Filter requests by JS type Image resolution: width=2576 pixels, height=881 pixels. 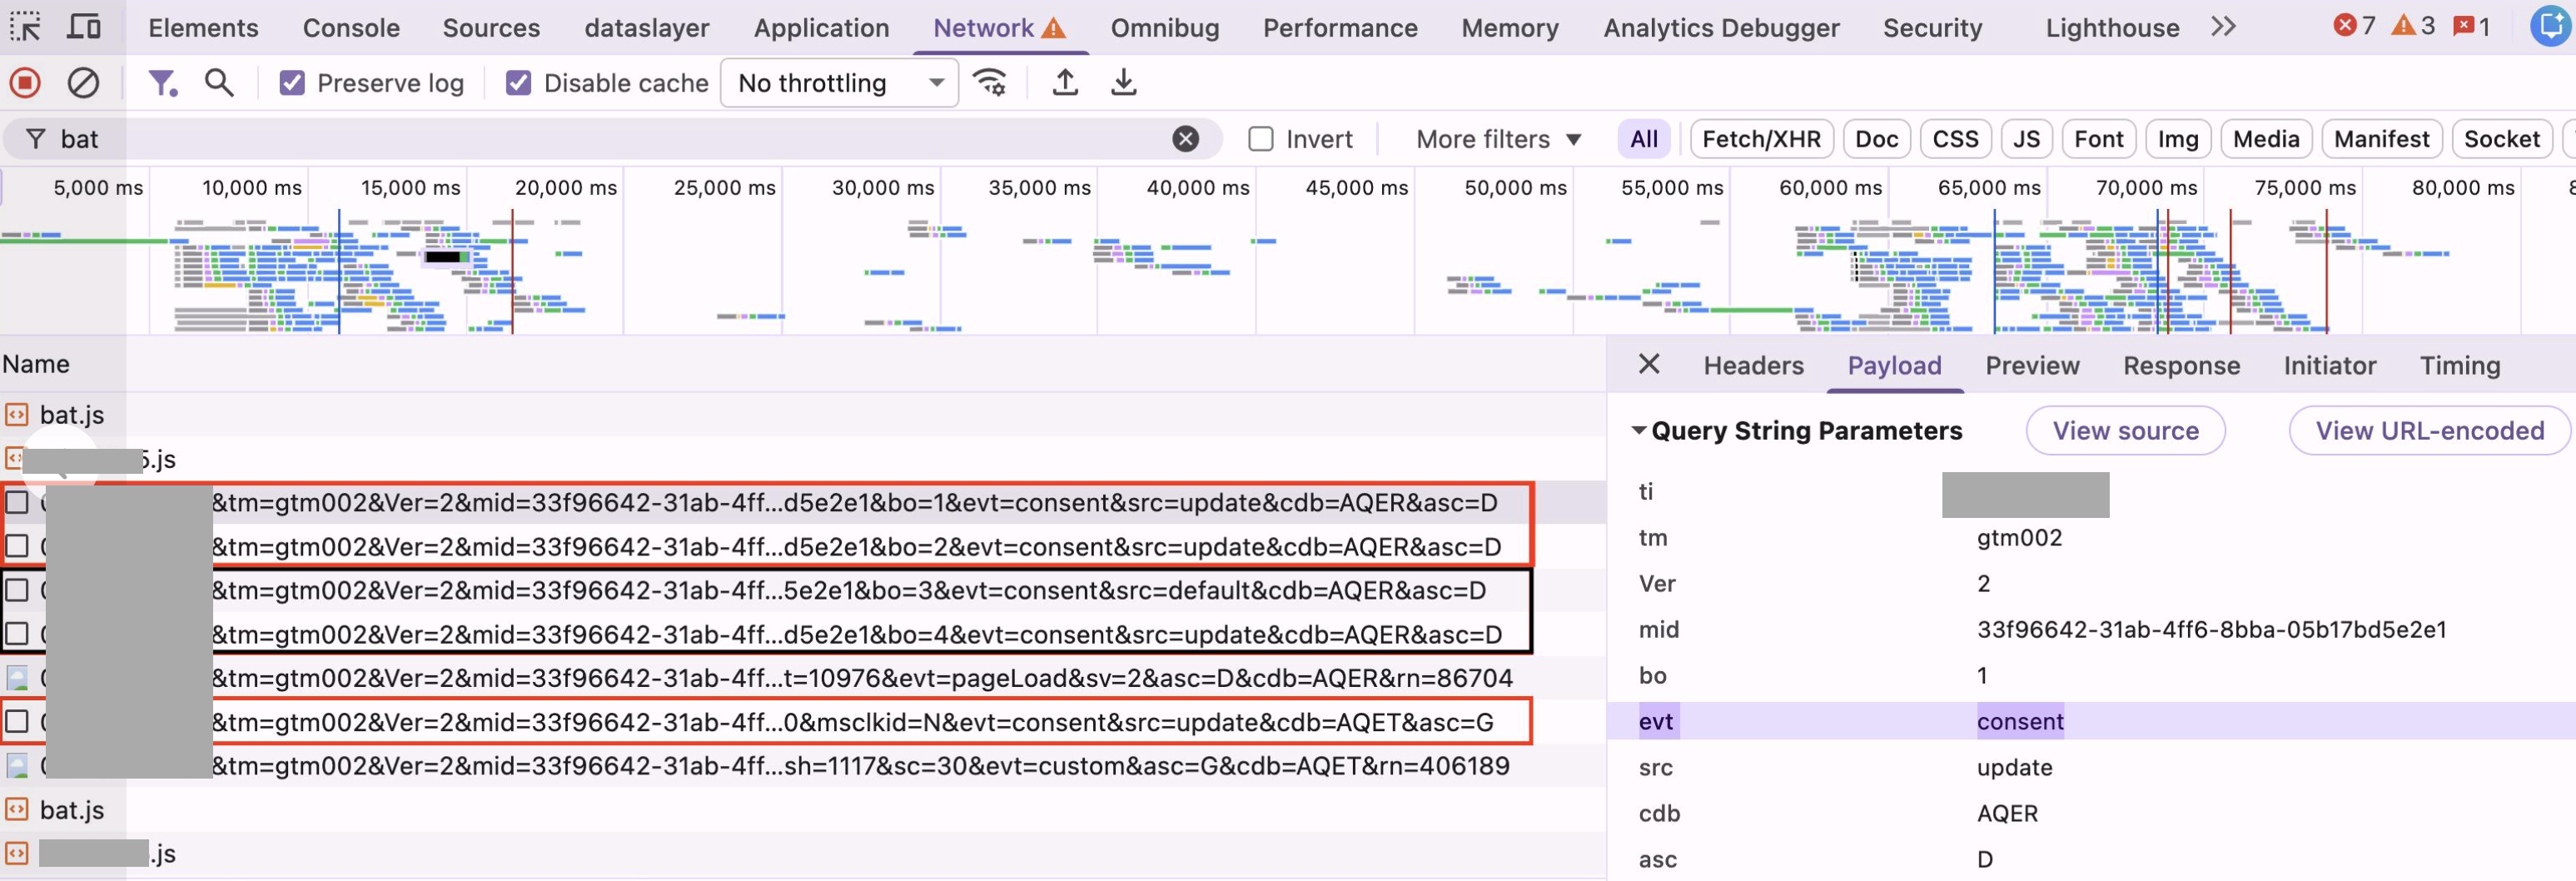pyautogui.click(x=2026, y=139)
